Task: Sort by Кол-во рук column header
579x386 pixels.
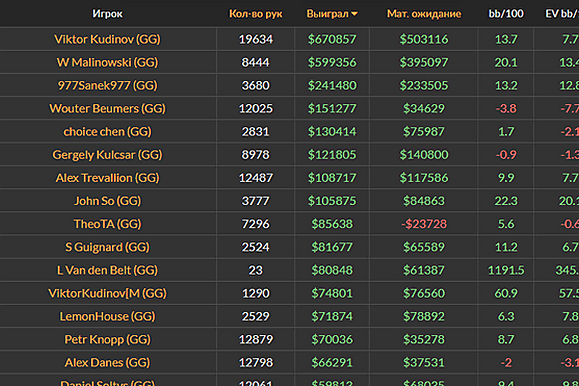Action: 256,14
